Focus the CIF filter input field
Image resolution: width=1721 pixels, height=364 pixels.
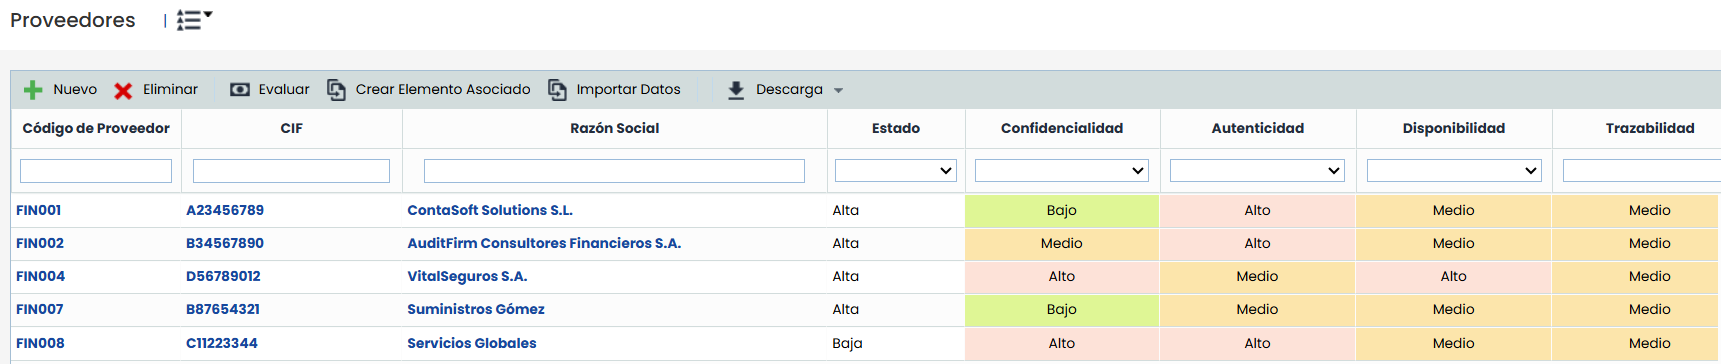click(291, 171)
